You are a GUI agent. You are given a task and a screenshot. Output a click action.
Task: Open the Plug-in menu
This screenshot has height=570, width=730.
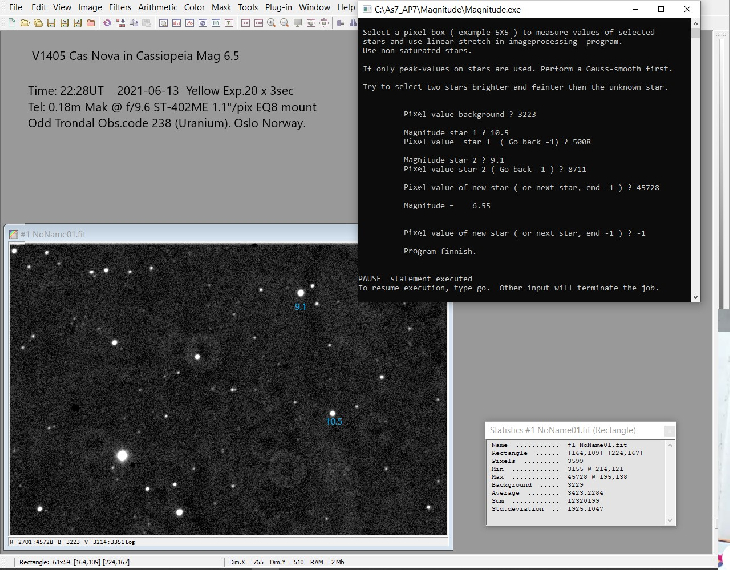click(x=278, y=7)
